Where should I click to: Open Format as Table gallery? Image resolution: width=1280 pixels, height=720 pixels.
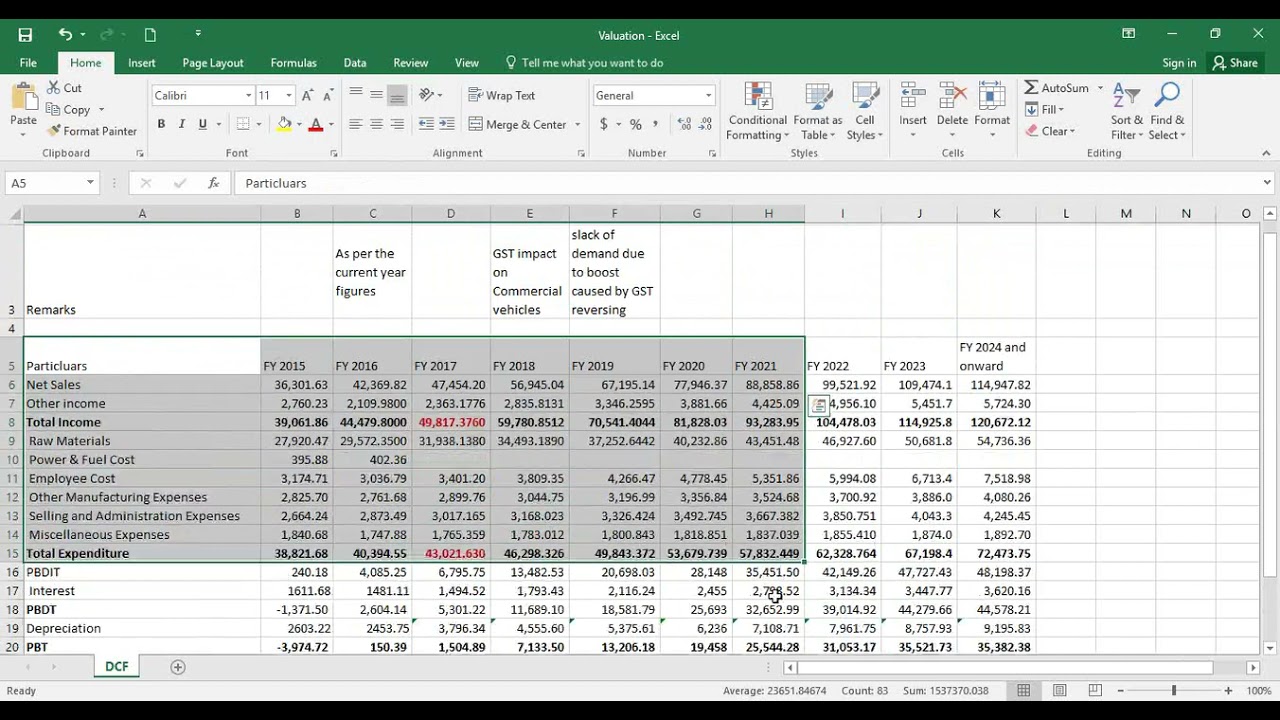click(x=817, y=111)
